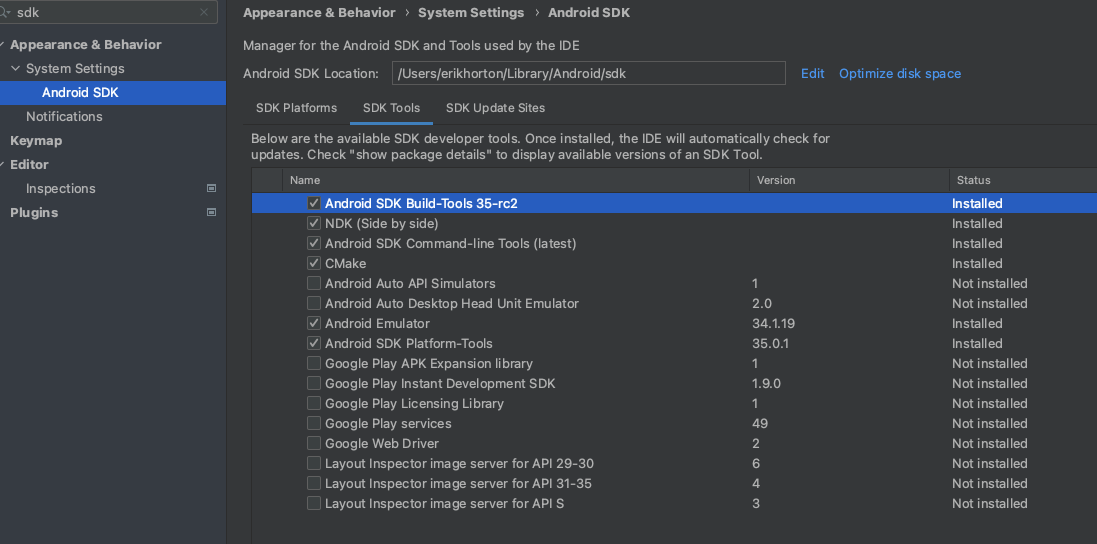1097x544 pixels.
Task: Clear the sdk search field with X icon
Action: [x=204, y=12]
